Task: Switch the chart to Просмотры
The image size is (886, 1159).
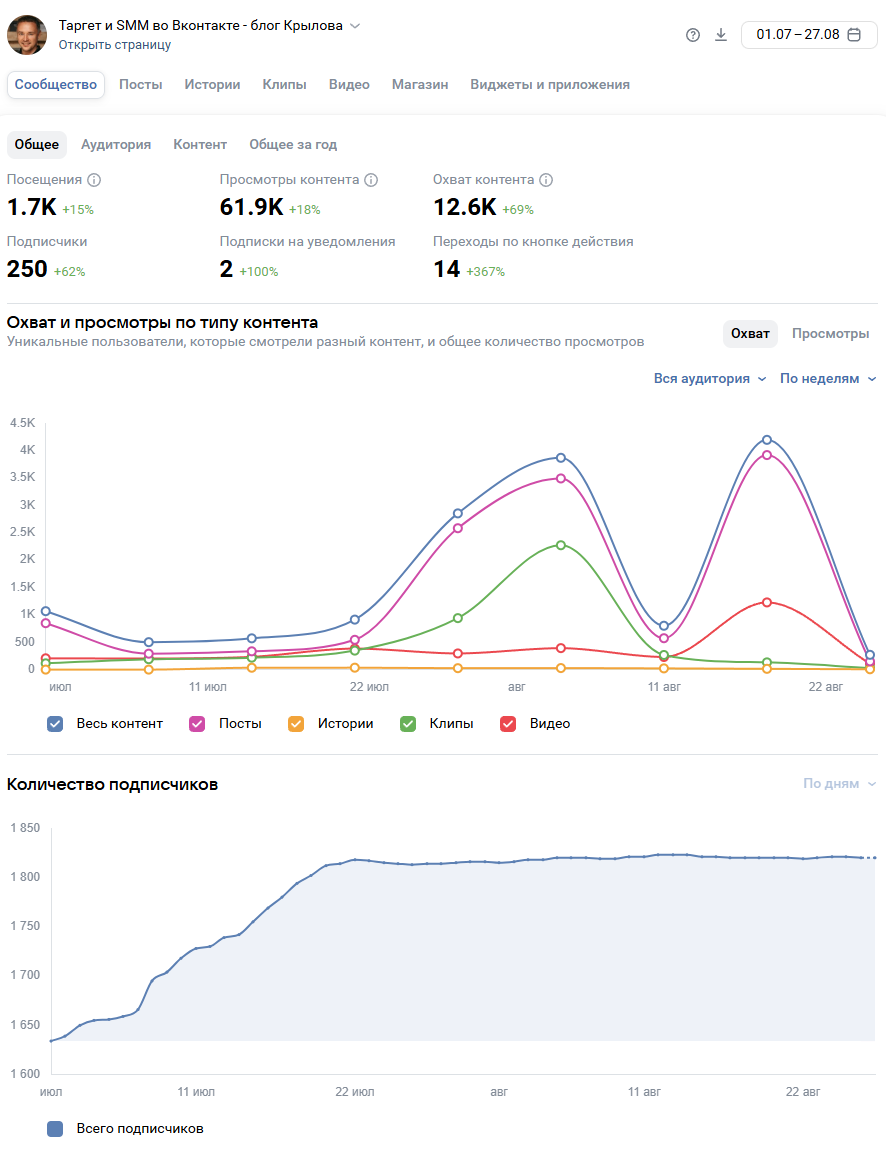Action: (x=830, y=333)
